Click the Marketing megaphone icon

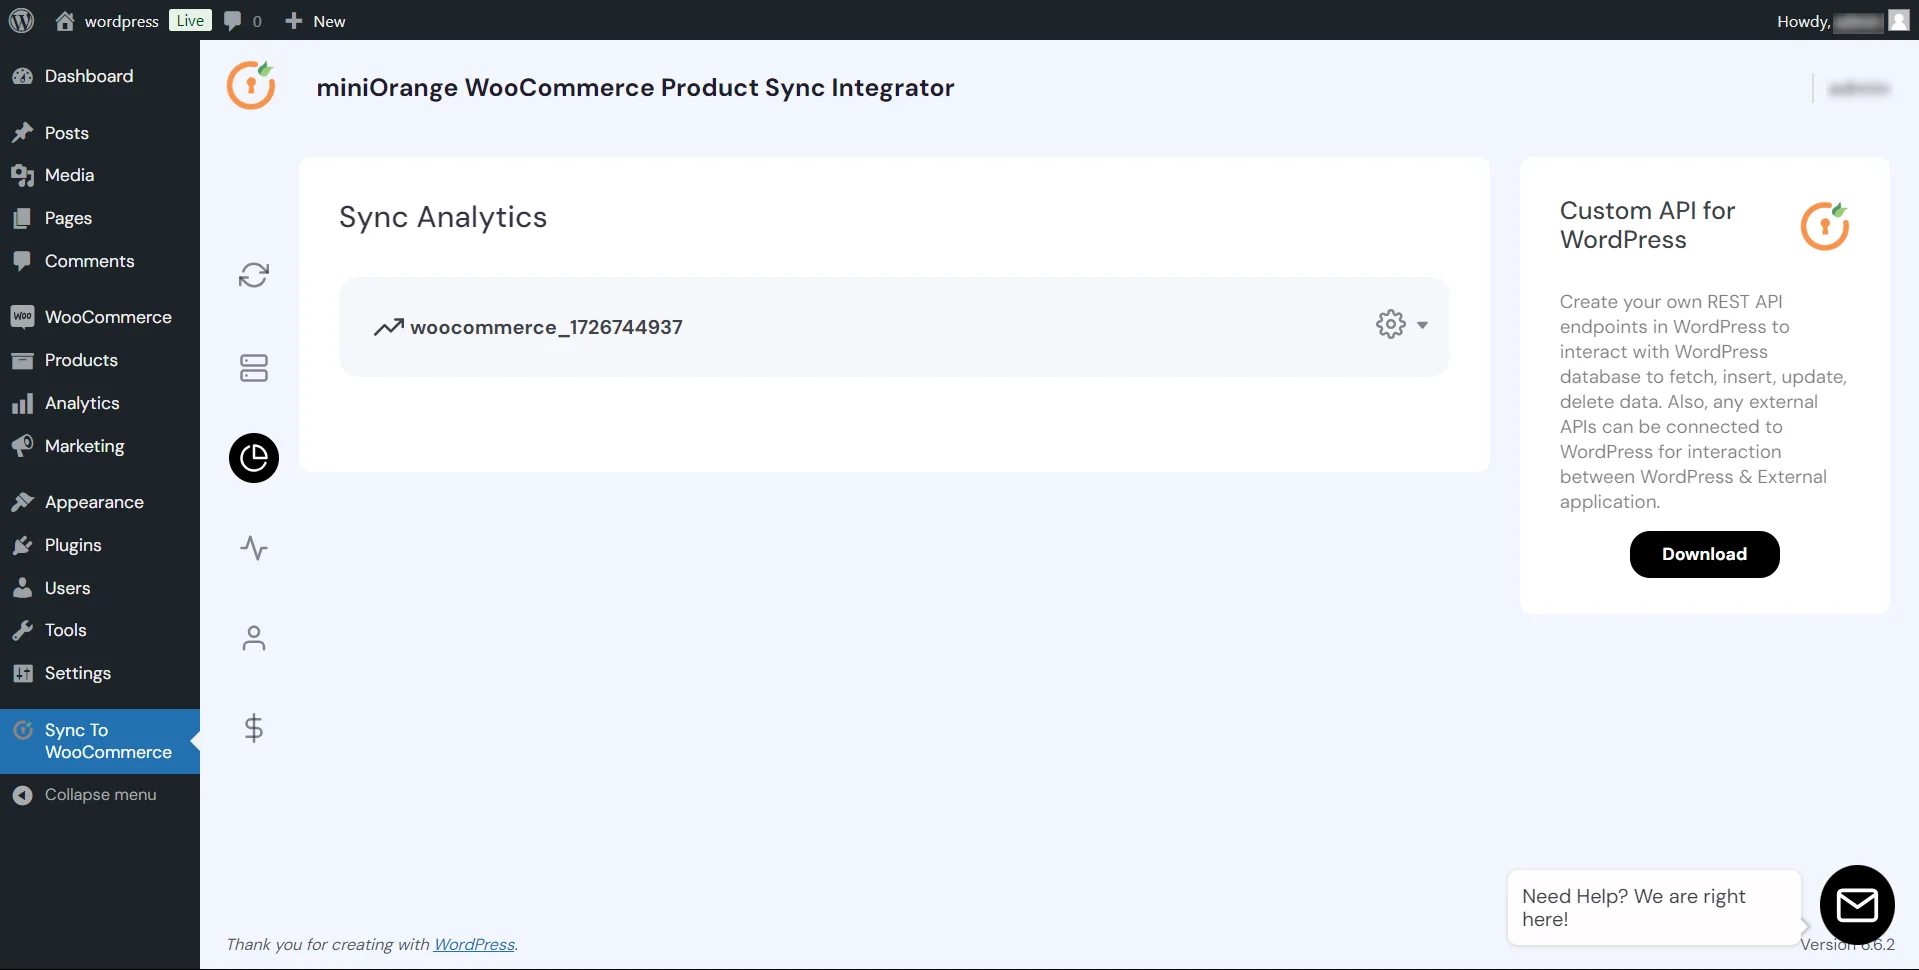pos(22,446)
